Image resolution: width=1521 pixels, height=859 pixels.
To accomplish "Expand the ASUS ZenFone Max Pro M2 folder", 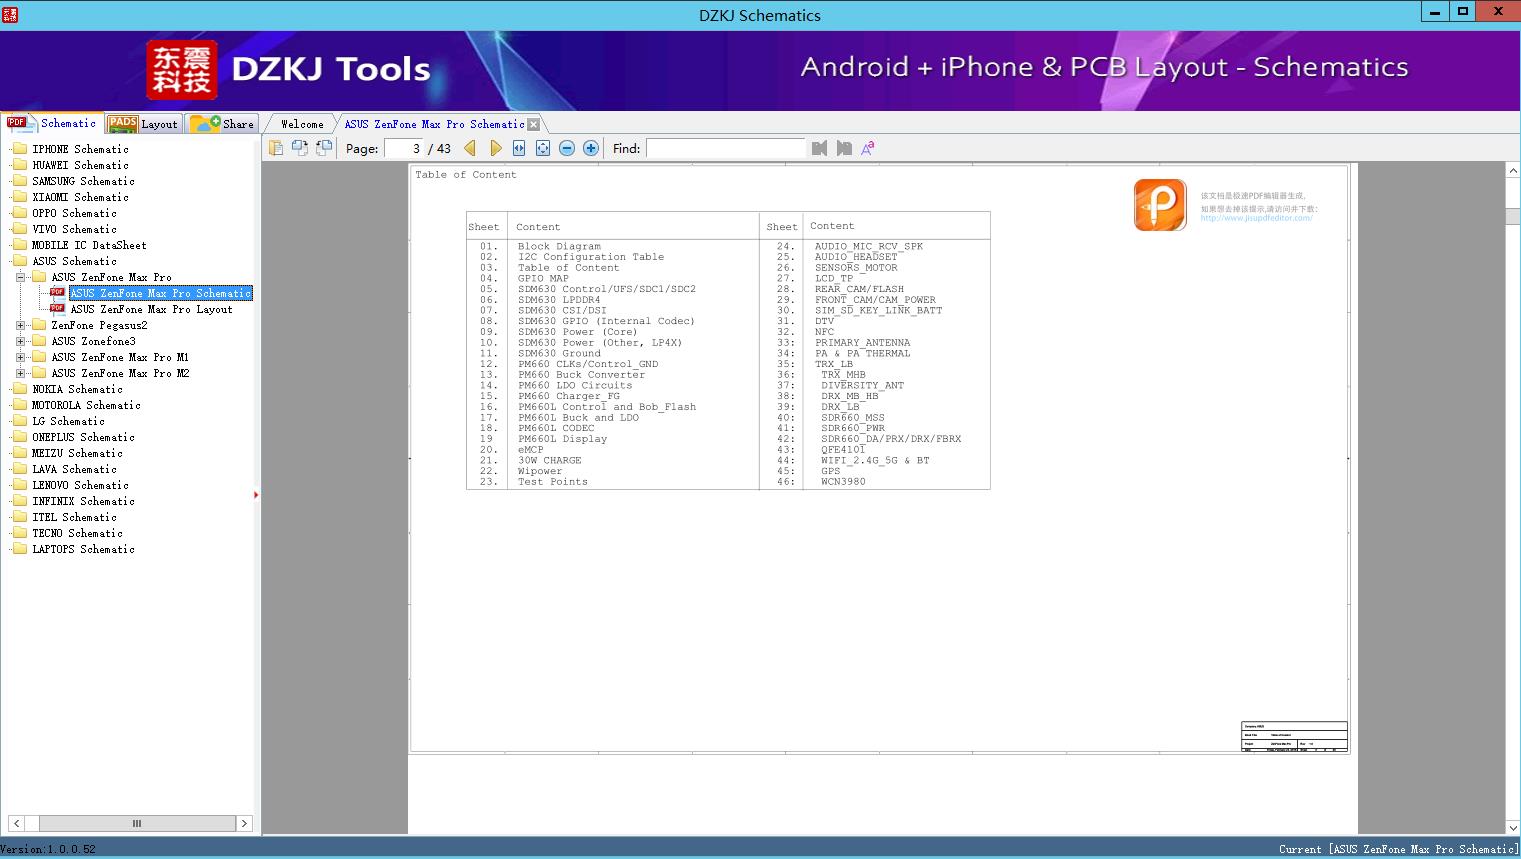I will (20, 373).
